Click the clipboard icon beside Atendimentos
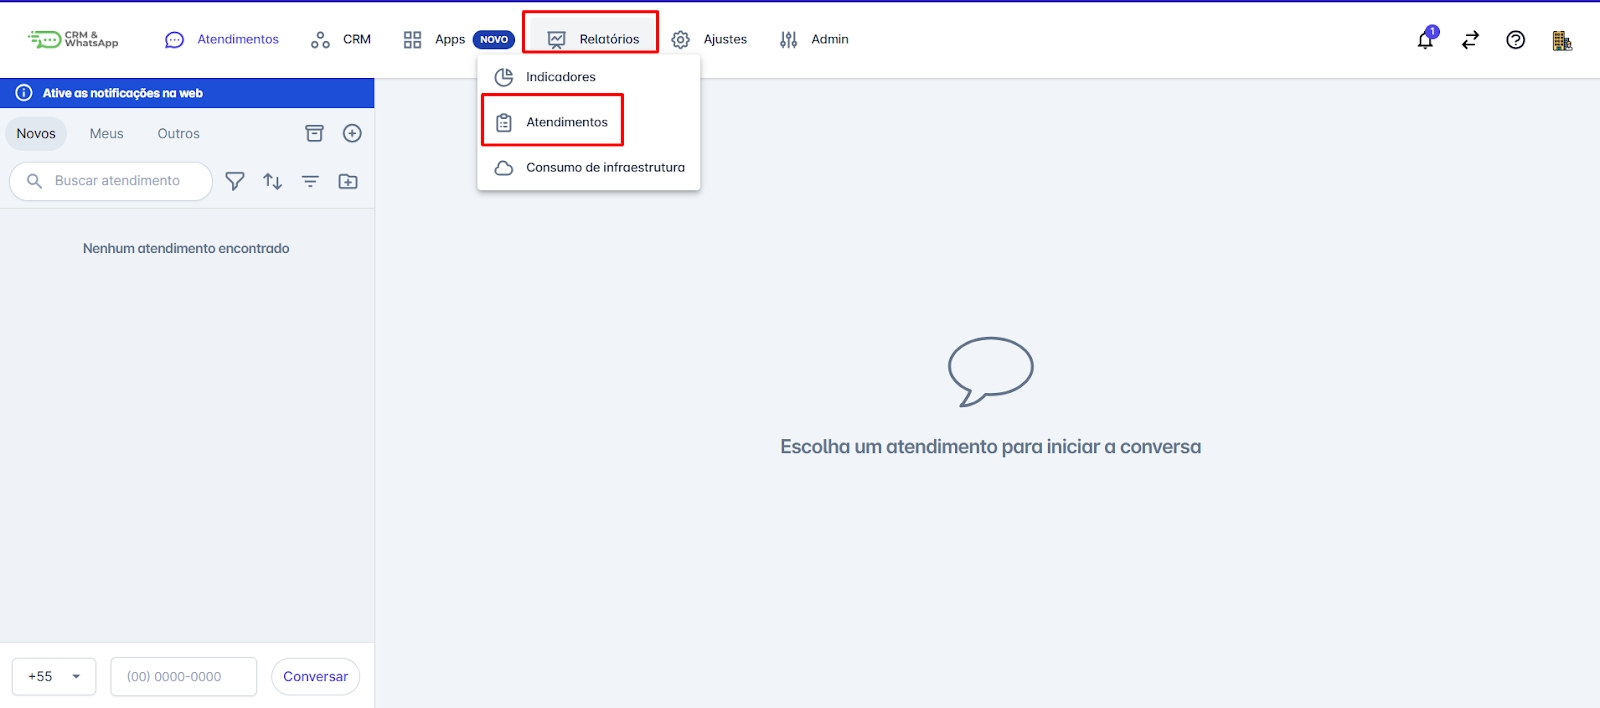1600x708 pixels. click(x=504, y=122)
